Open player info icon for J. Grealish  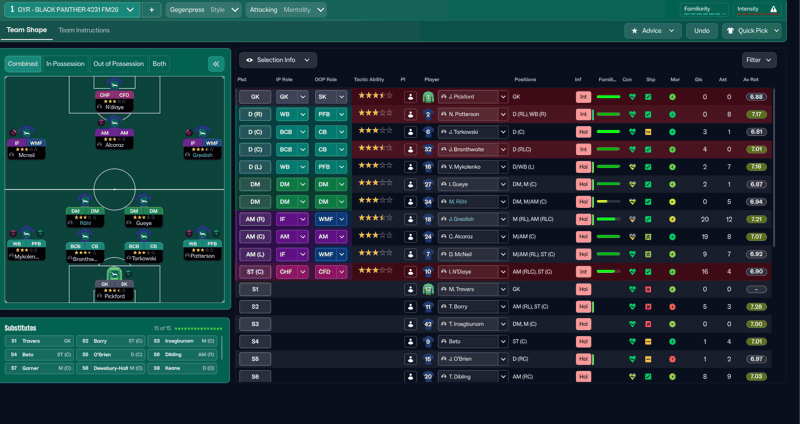410,219
